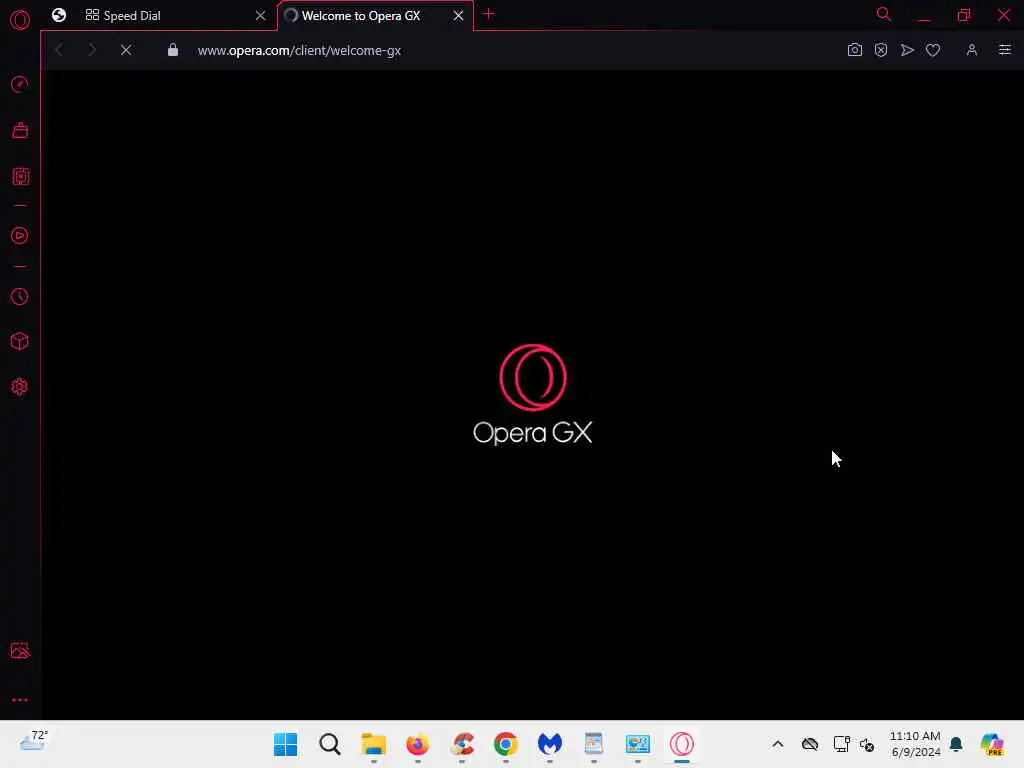Close the Welcome to Opera GX tab
This screenshot has height=768, width=1024.
pyautogui.click(x=458, y=16)
